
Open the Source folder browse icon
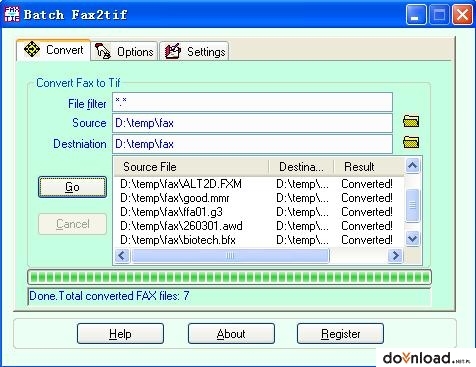click(411, 121)
